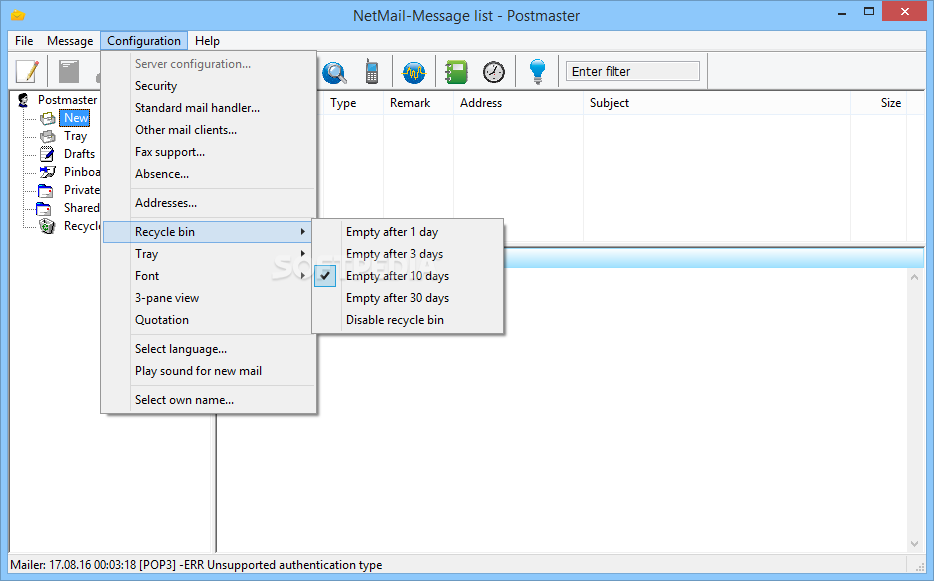This screenshot has height=581, width=934.
Task: Select the Drafts folder in tree
Action: point(79,154)
